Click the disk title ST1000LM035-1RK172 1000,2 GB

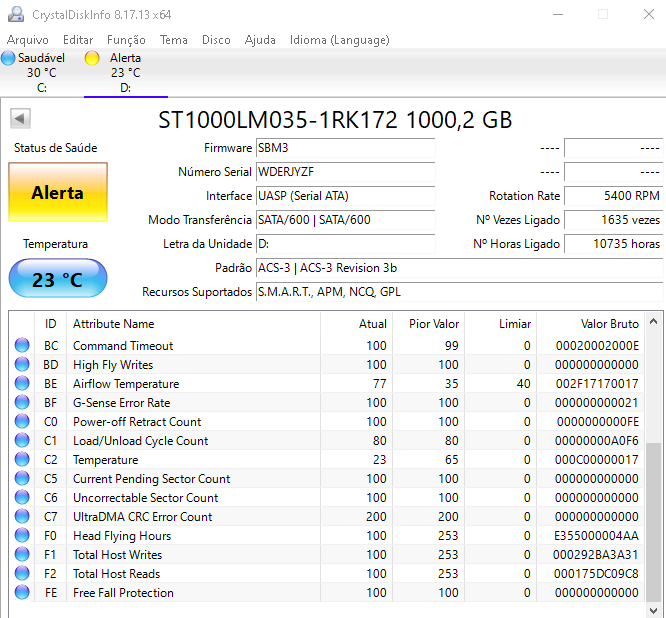pyautogui.click(x=335, y=120)
